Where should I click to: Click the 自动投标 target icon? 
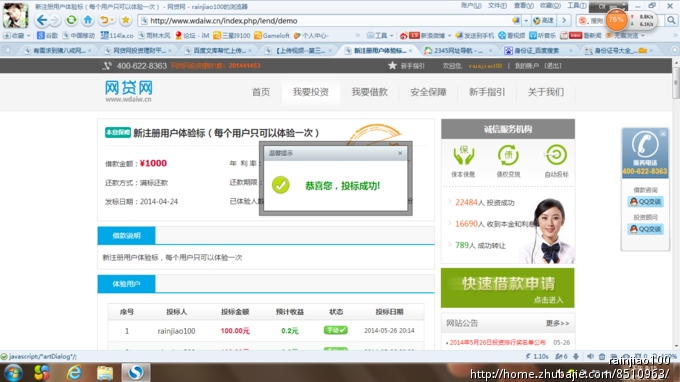(x=556, y=155)
